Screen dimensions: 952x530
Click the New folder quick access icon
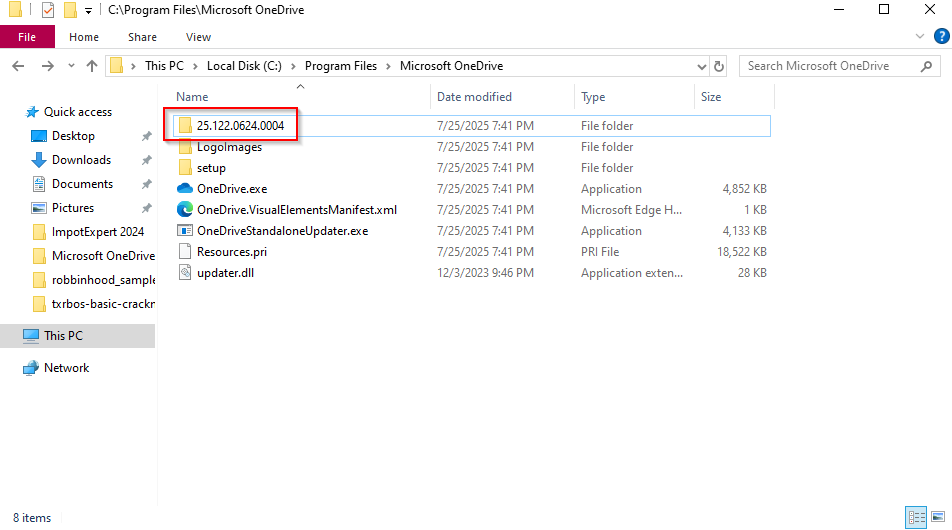(x=70, y=10)
